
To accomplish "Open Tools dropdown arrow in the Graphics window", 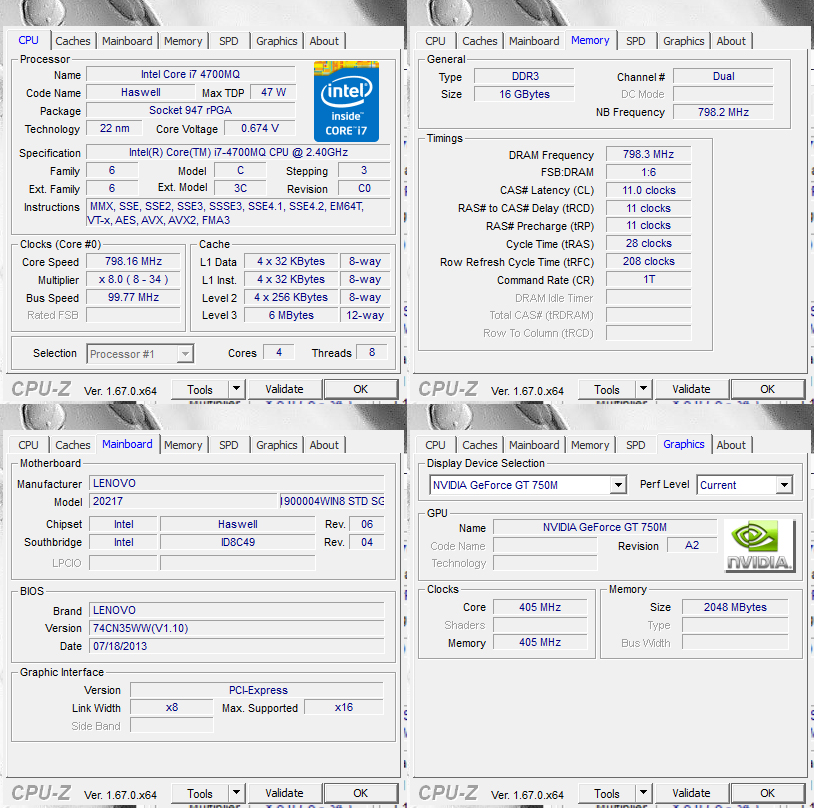I will click(x=643, y=793).
